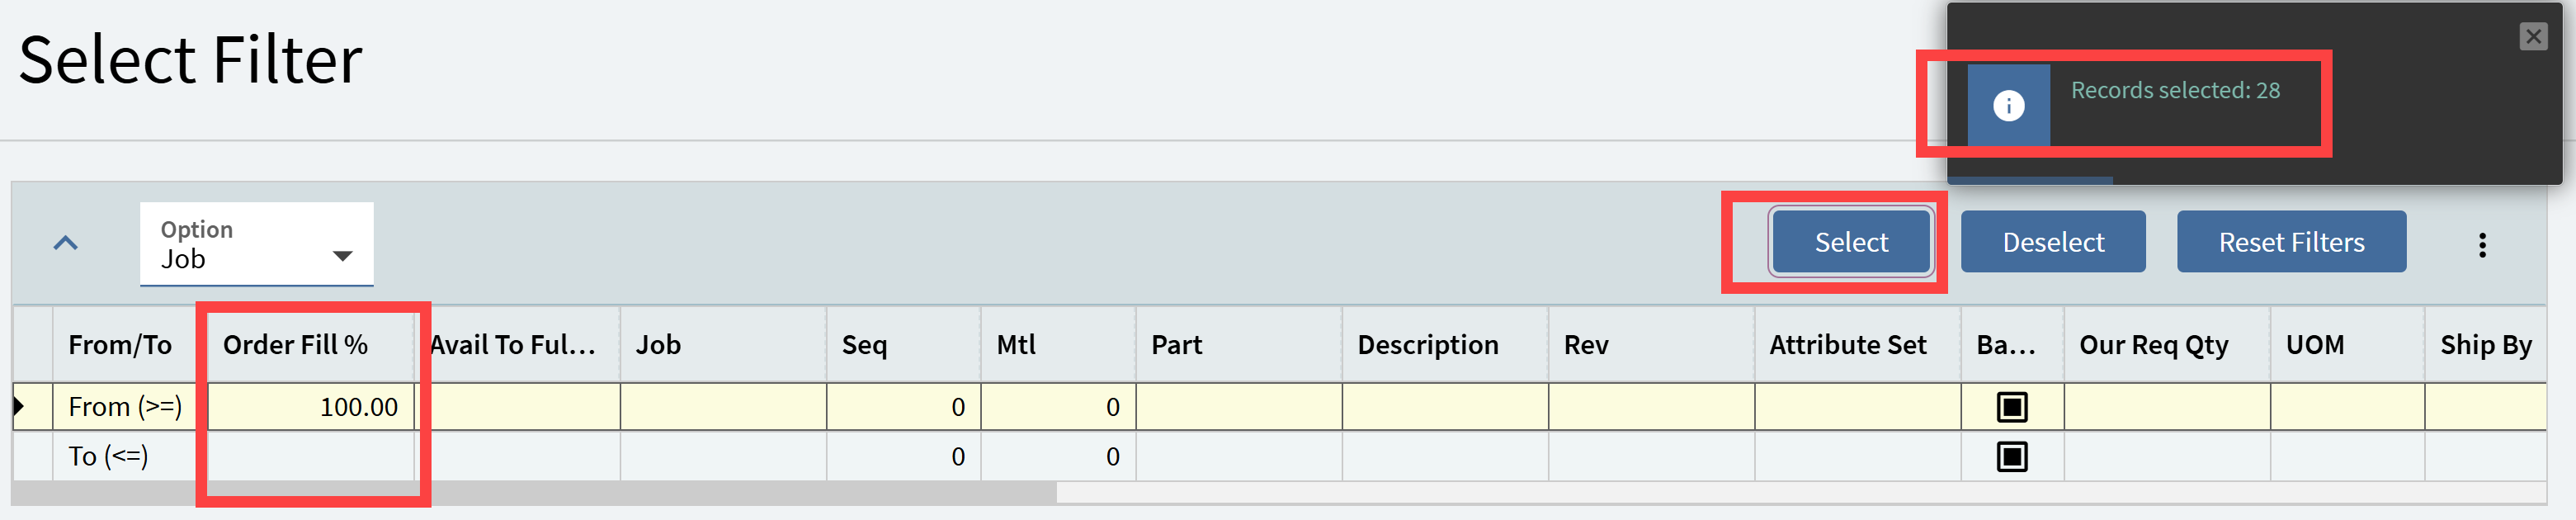
Task: Click the horizontal scrollbar under grid
Action: pyautogui.click(x=534, y=493)
